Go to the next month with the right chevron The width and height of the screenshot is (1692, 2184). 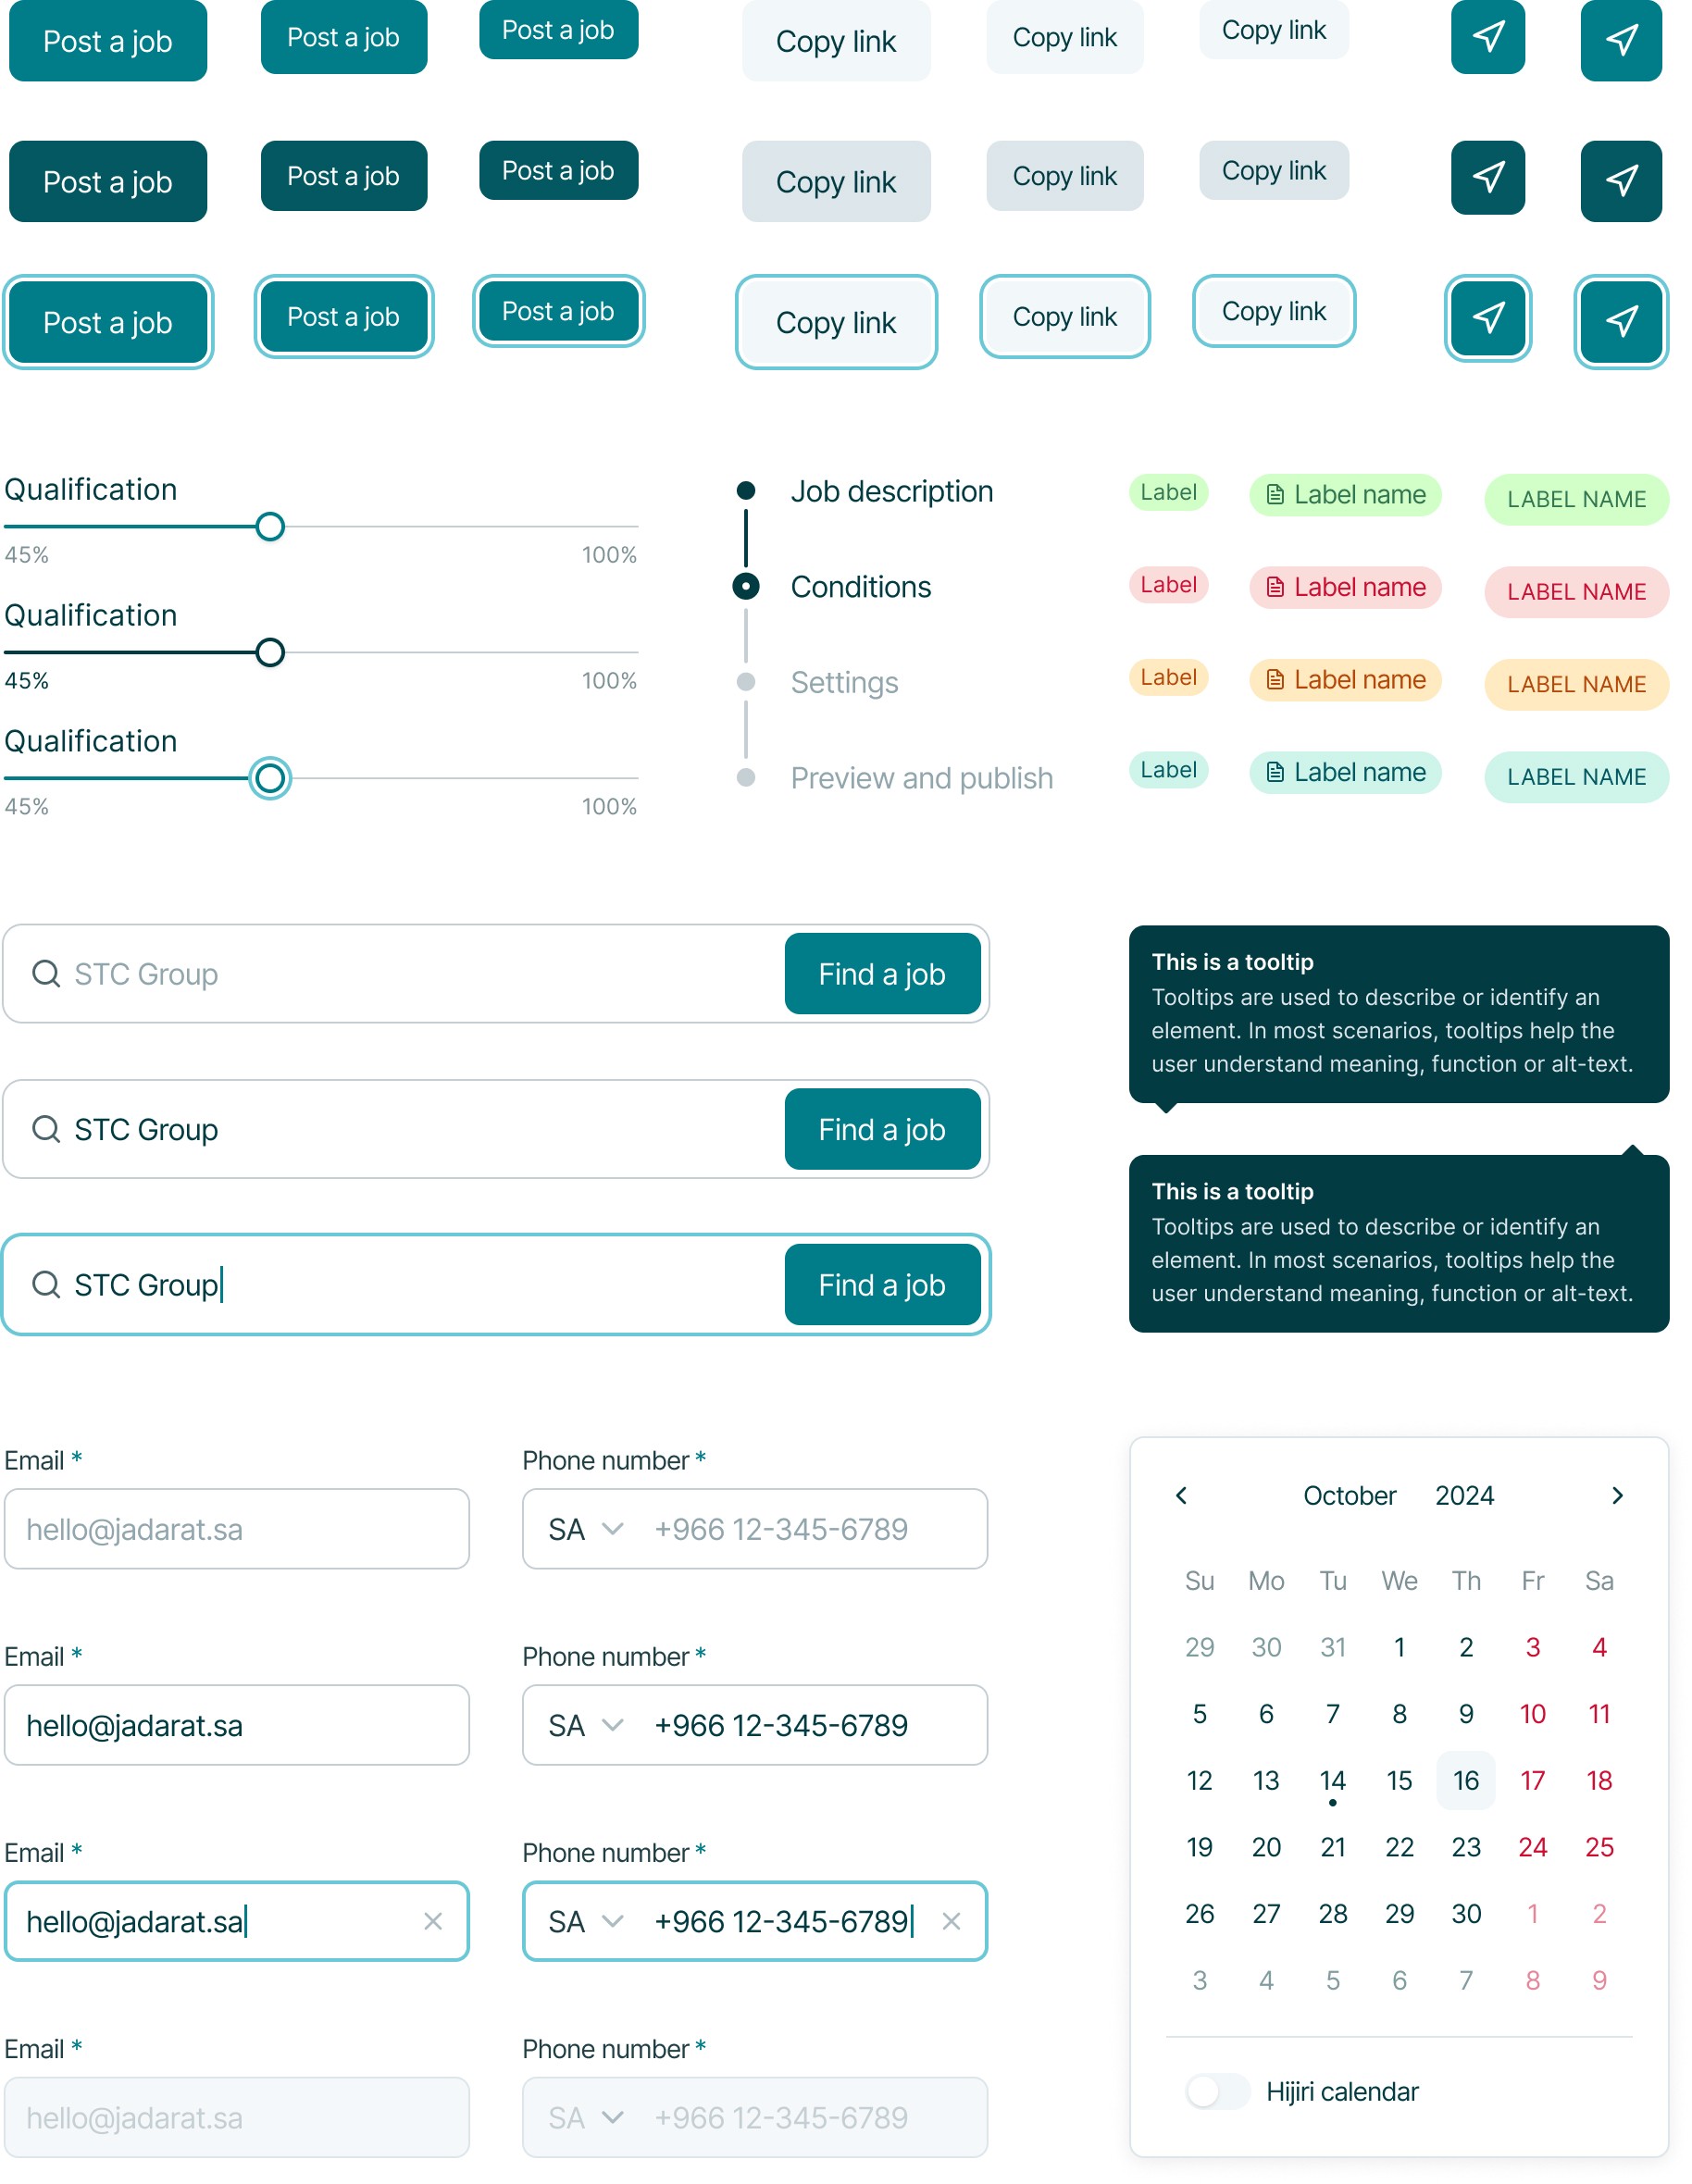(1617, 1495)
